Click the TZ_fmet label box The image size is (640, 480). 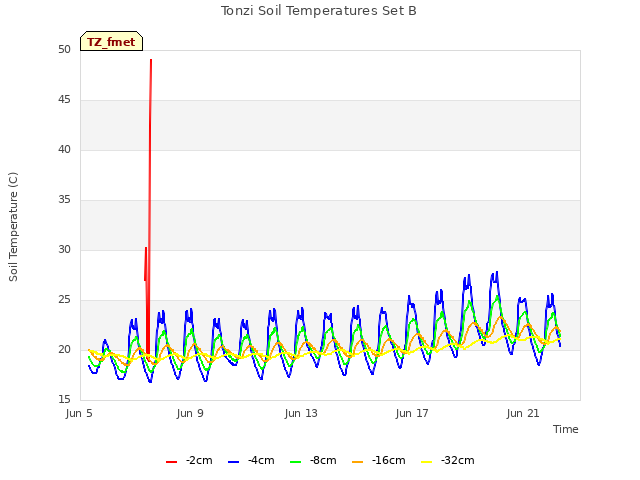tap(111, 41)
